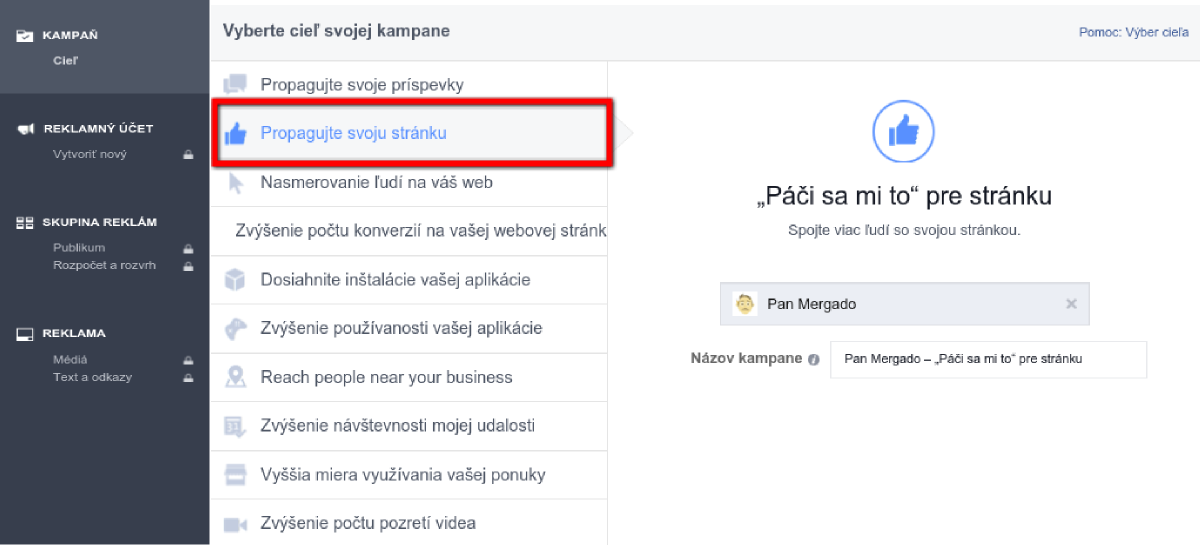Go to Vytvoriť nový in sidebar

89,154
